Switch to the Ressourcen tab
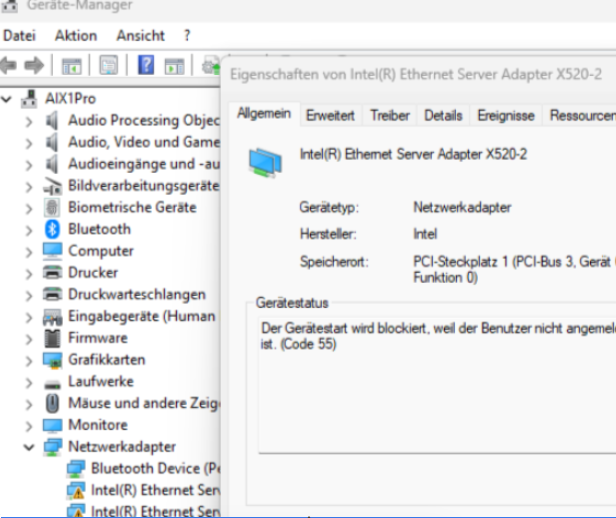 click(x=581, y=115)
